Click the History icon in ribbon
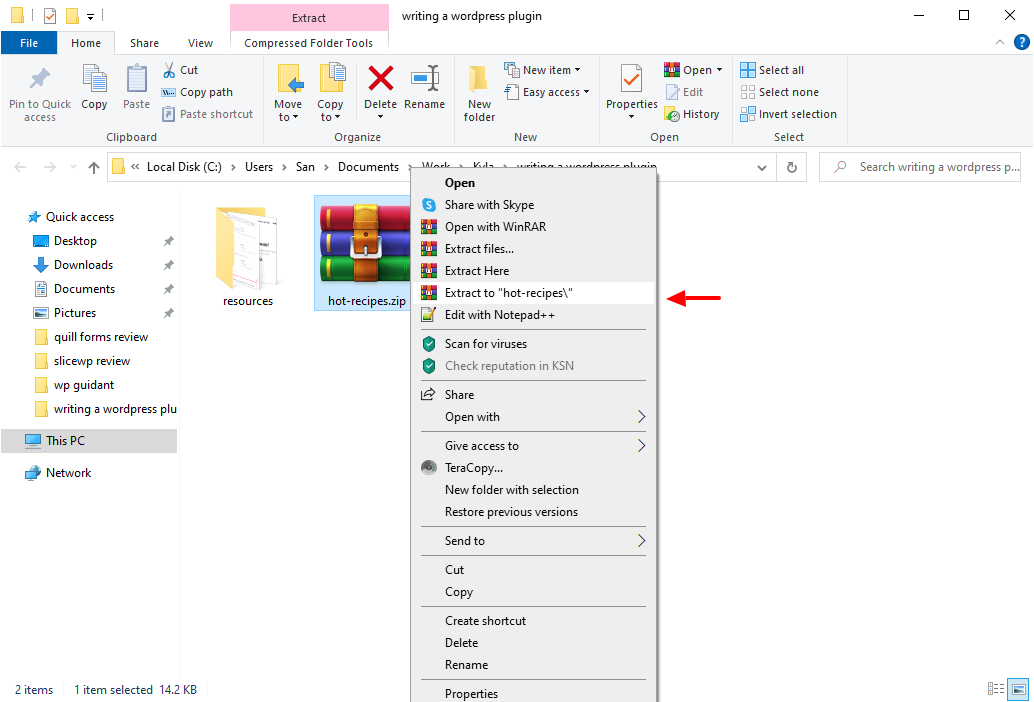This screenshot has height=702, width=1034. coord(692,114)
